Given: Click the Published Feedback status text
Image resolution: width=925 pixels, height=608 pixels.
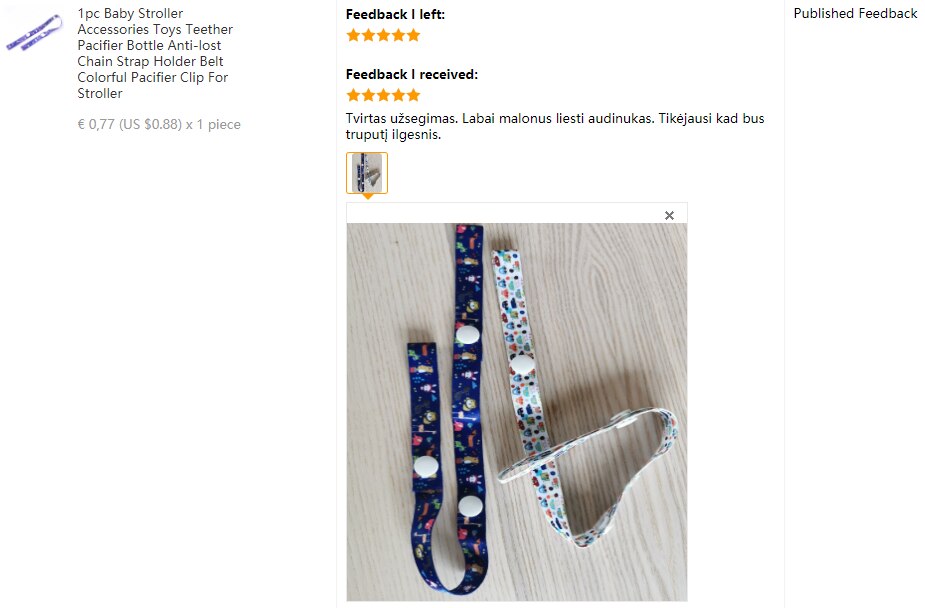Looking at the screenshot, I should tap(855, 14).
